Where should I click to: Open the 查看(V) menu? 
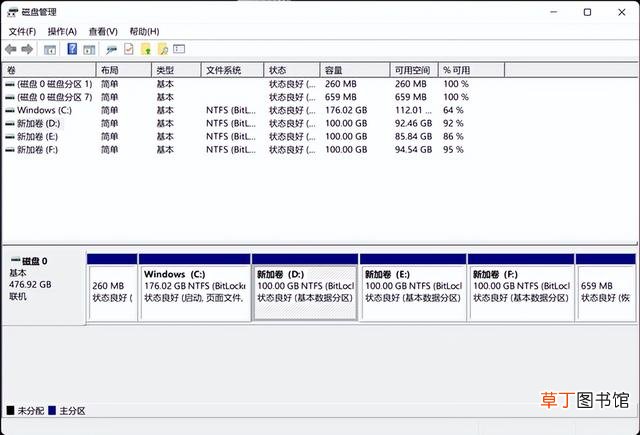point(103,31)
